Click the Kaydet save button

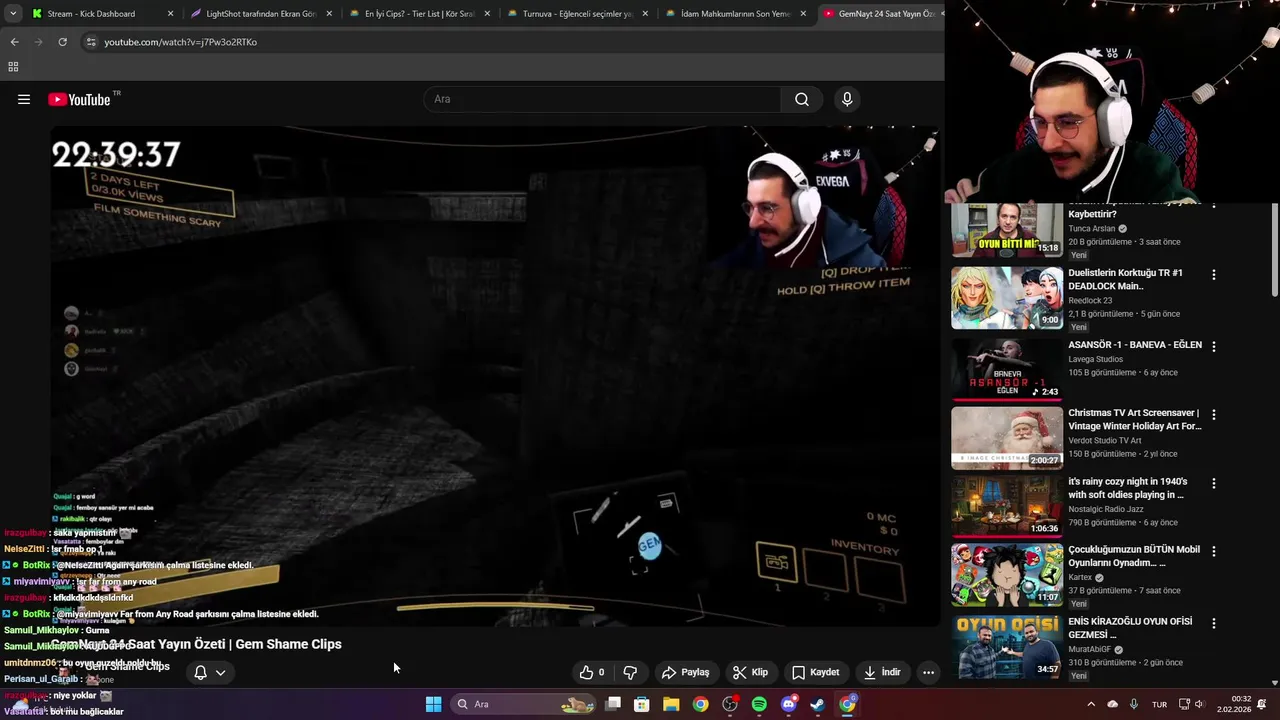click(816, 672)
